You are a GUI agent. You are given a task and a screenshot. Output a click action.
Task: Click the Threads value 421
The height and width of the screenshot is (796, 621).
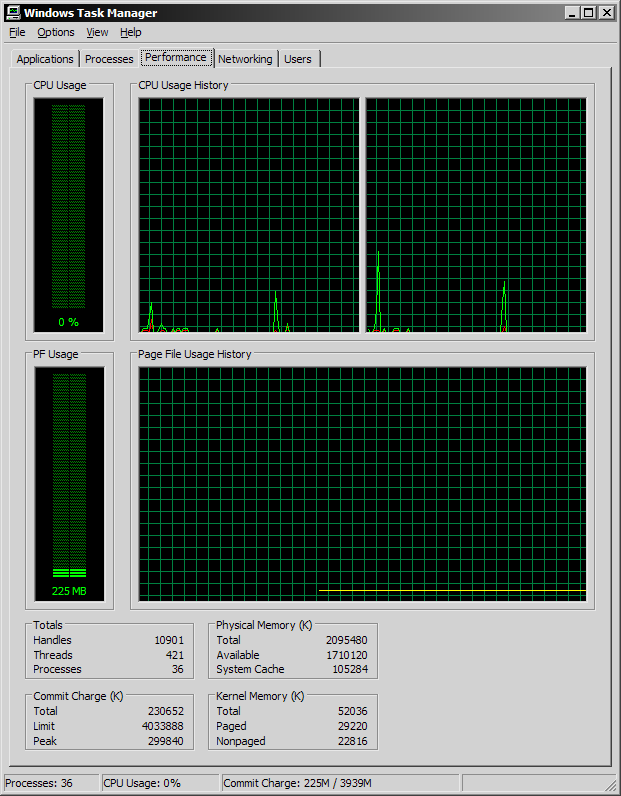click(x=175, y=655)
